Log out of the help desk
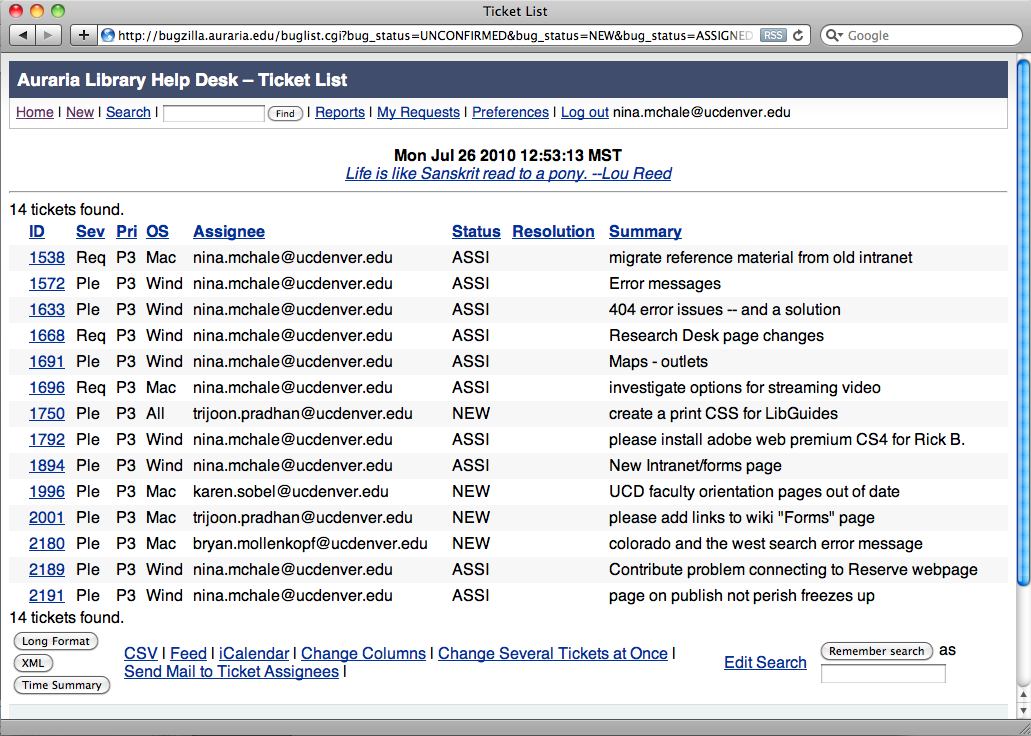Viewport: 1031px width, 736px height. [x=585, y=112]
